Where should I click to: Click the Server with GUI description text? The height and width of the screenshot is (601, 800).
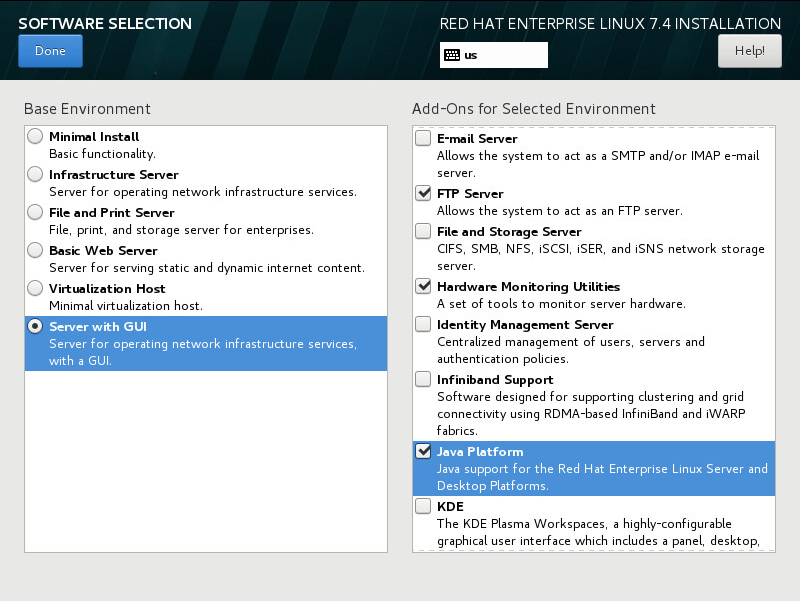pyautogui.click(x=203, y=352)
